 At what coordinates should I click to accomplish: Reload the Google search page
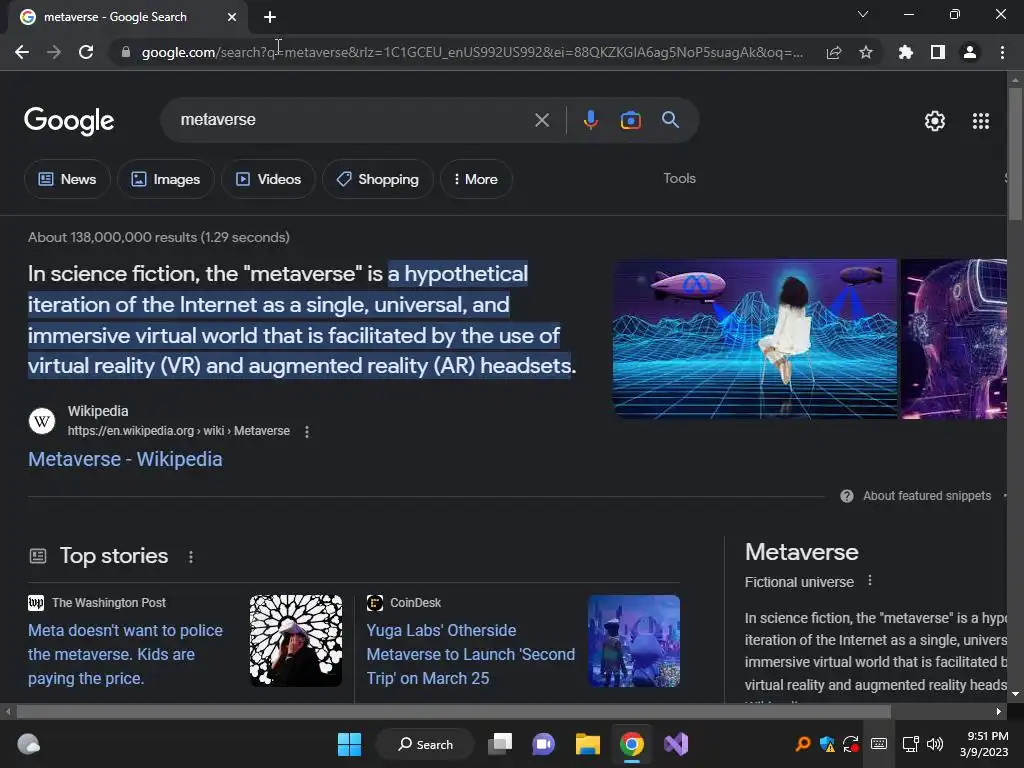pyautogui.click(x=86, y=52)
